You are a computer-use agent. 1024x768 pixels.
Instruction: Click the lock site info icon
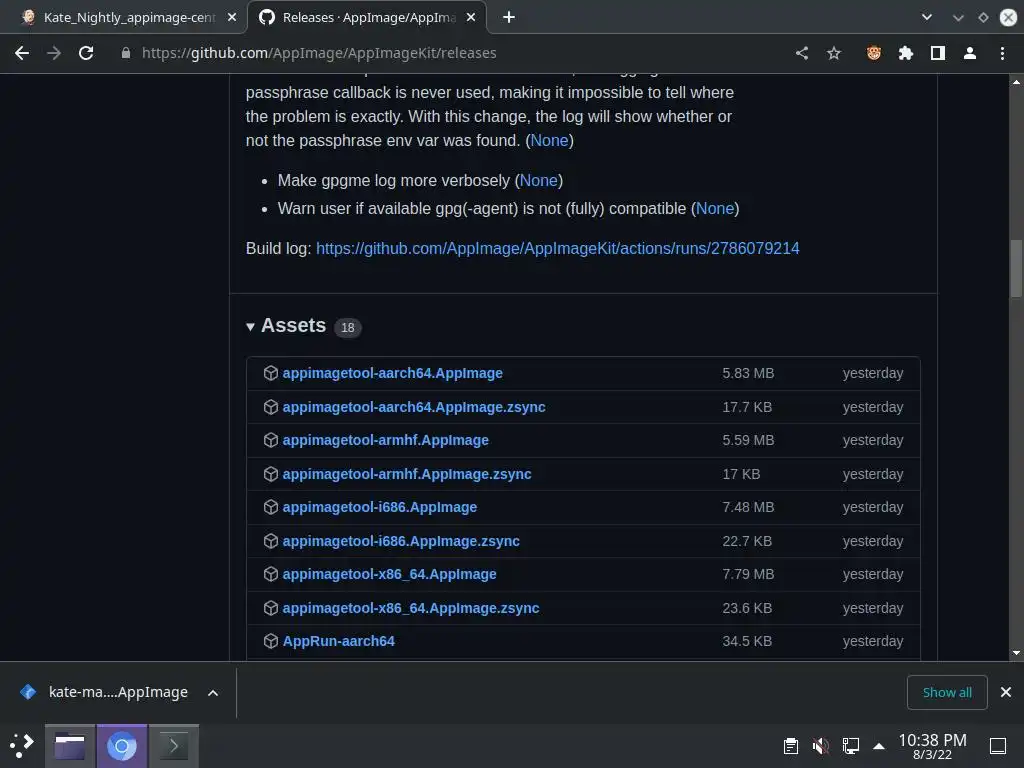pyautogui.click(x=126, y=53)
